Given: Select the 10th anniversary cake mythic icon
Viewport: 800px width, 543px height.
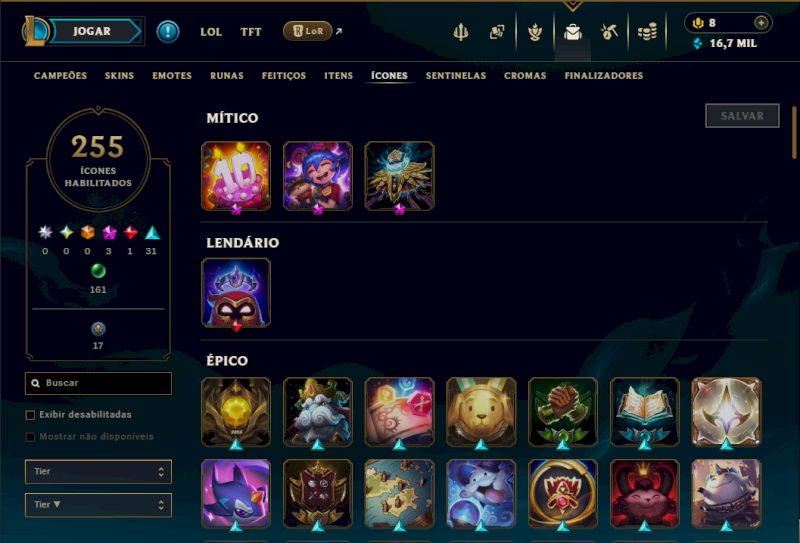Looking at the screenshot, I should tap(236, 176).
